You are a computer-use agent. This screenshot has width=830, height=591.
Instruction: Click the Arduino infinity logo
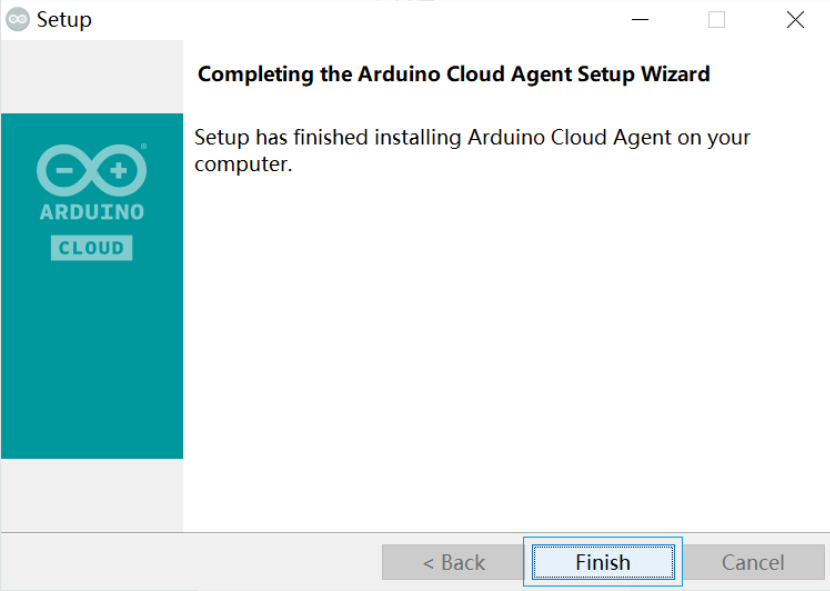click(92, 170)
